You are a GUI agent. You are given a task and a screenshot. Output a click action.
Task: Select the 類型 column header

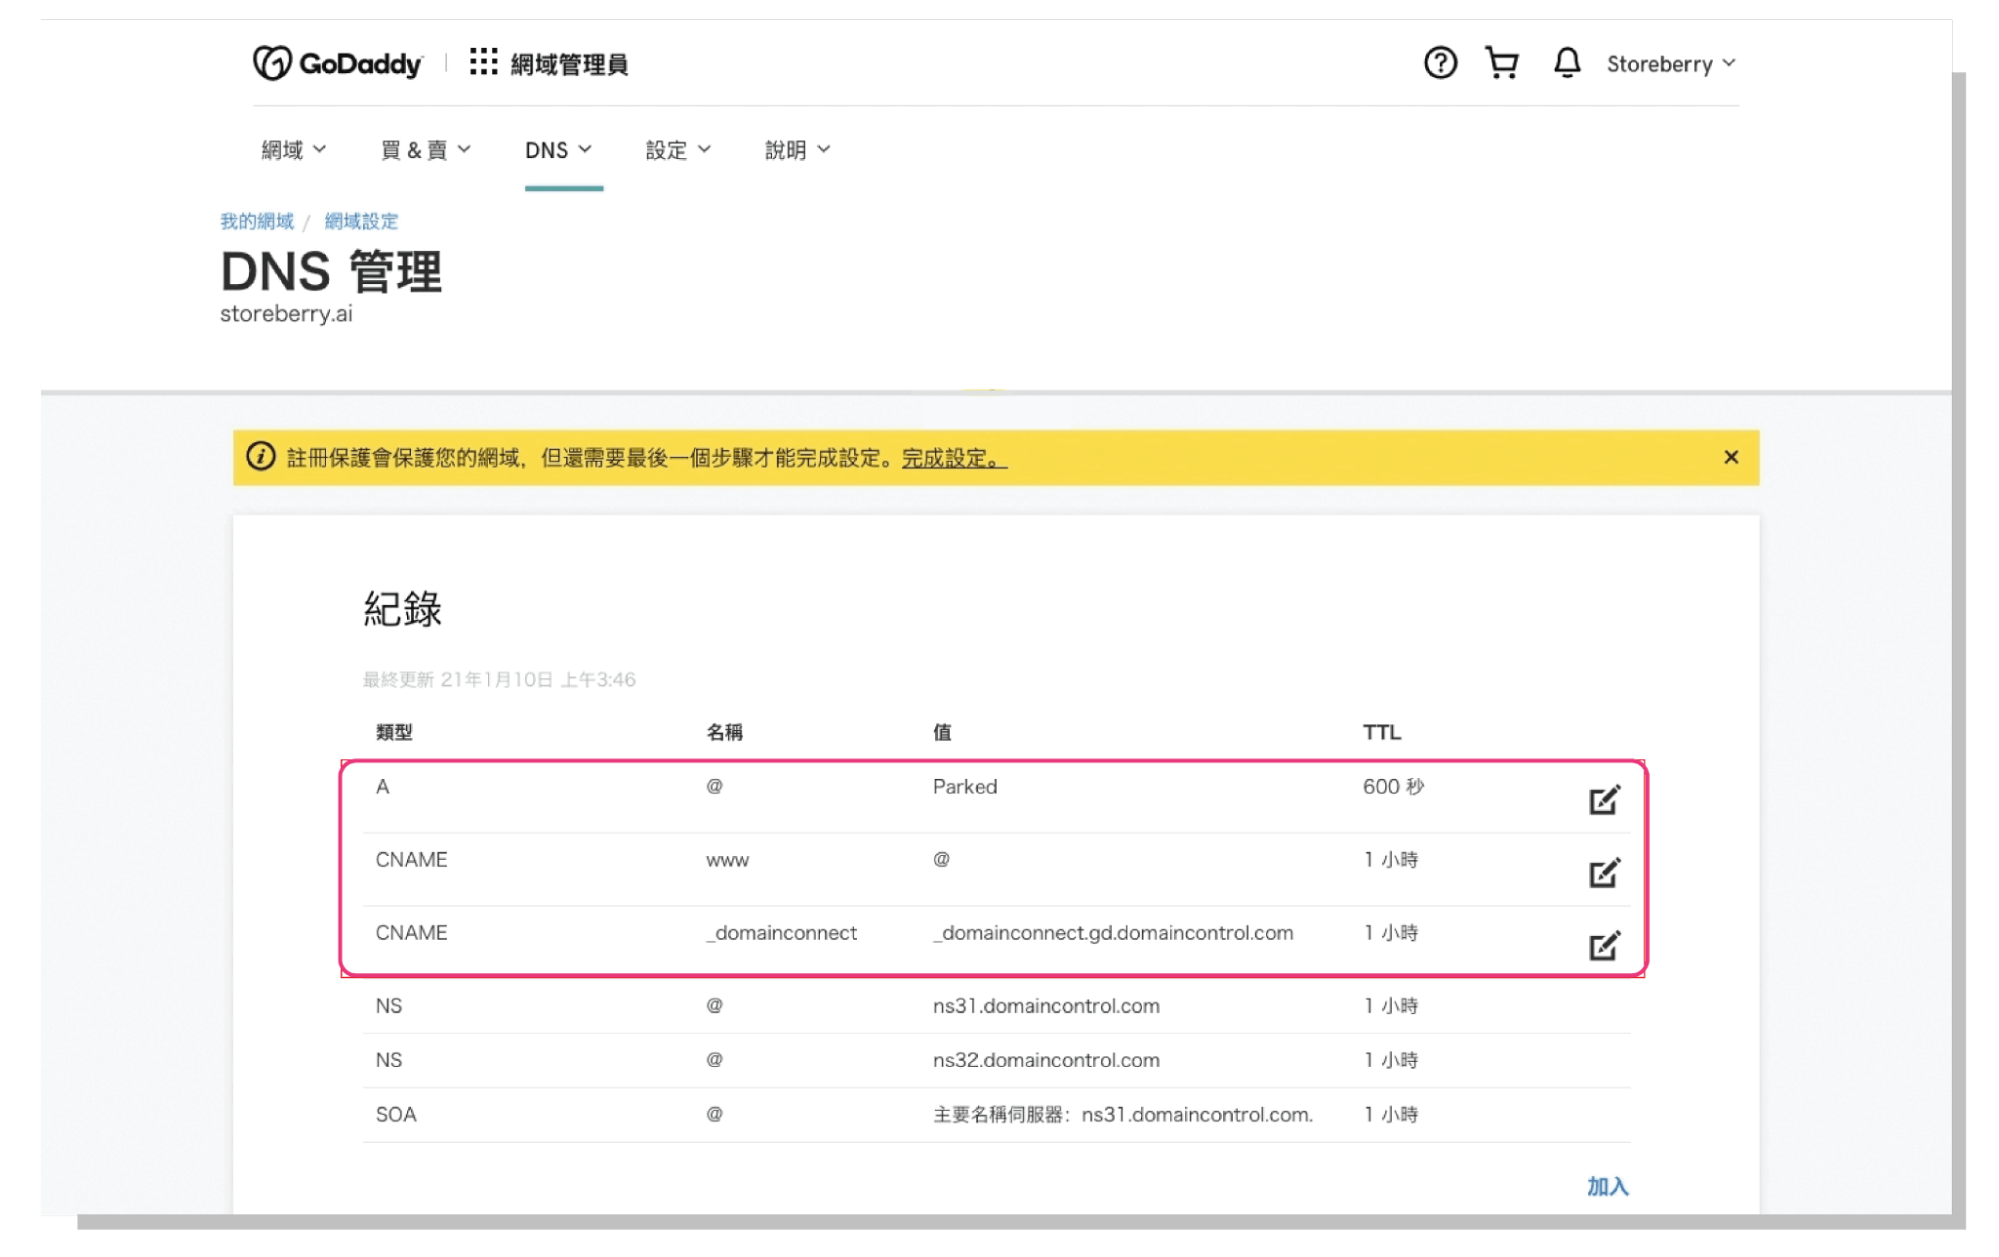[x=394, y=732]
